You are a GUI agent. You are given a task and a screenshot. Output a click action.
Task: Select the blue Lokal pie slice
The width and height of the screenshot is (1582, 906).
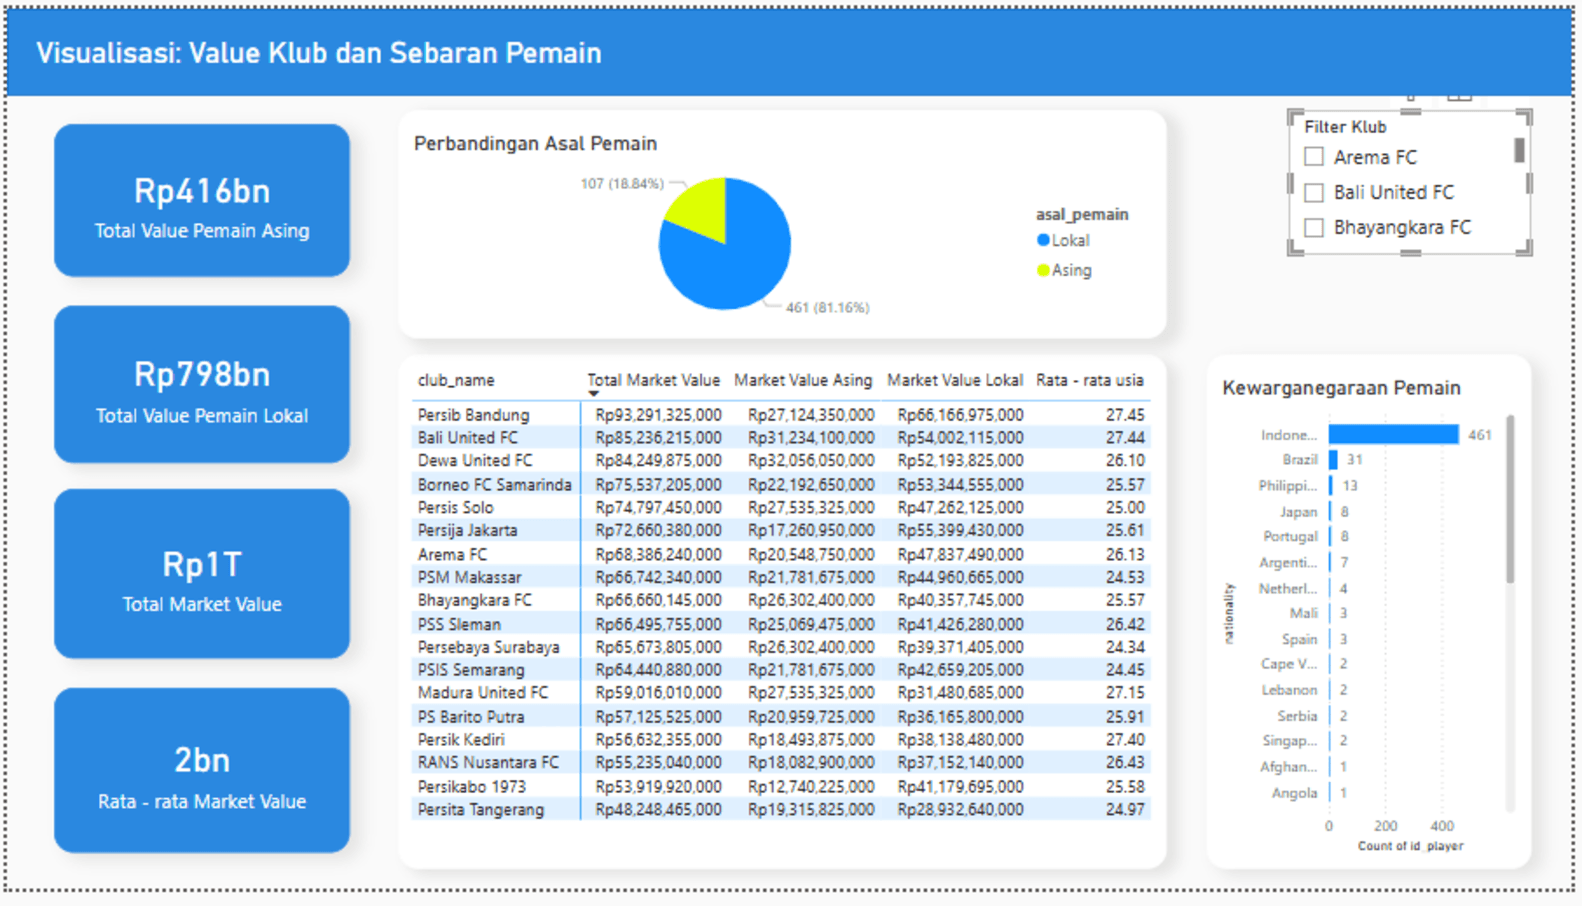pyautogui.click(x=735, y=260)
